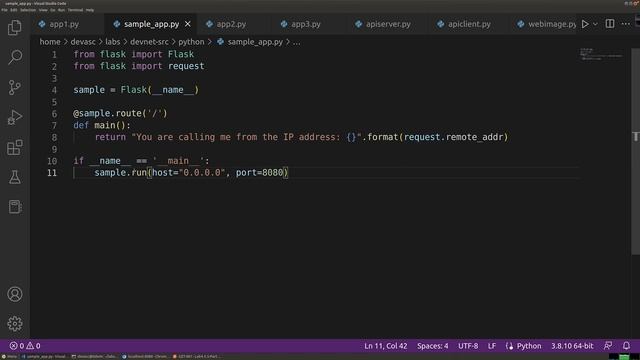Click the code minimap preview
The height and width of the screenshot is (360, 640).
601,54
